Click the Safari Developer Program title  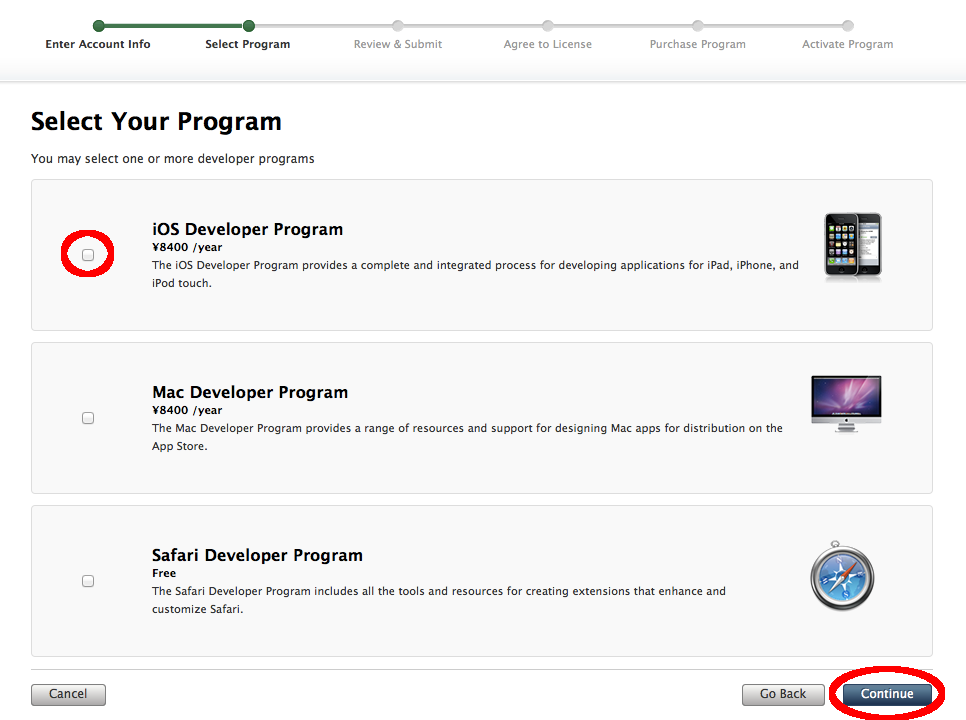(258, 556)
